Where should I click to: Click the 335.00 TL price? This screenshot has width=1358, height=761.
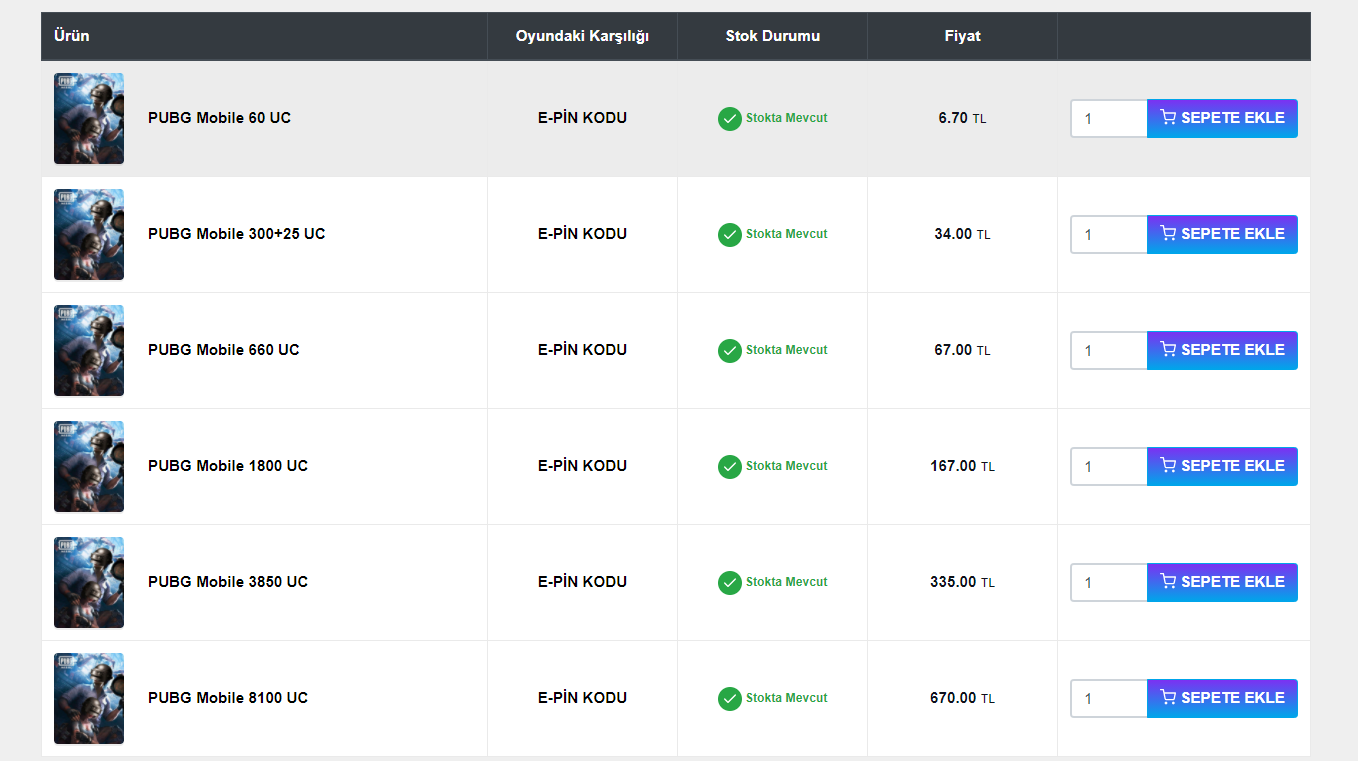click(962, 582)
